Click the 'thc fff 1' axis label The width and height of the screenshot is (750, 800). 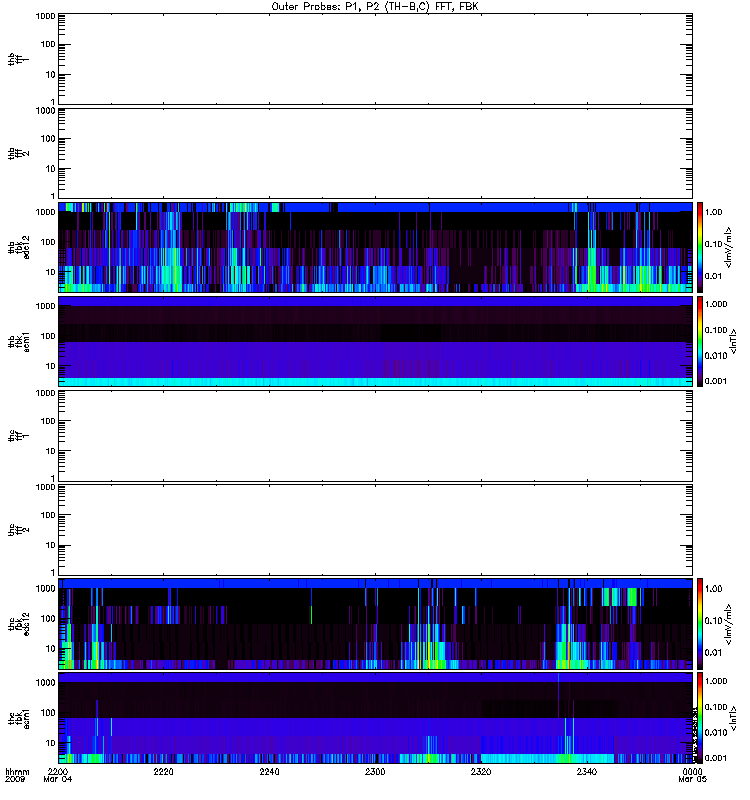coord(19,436)
